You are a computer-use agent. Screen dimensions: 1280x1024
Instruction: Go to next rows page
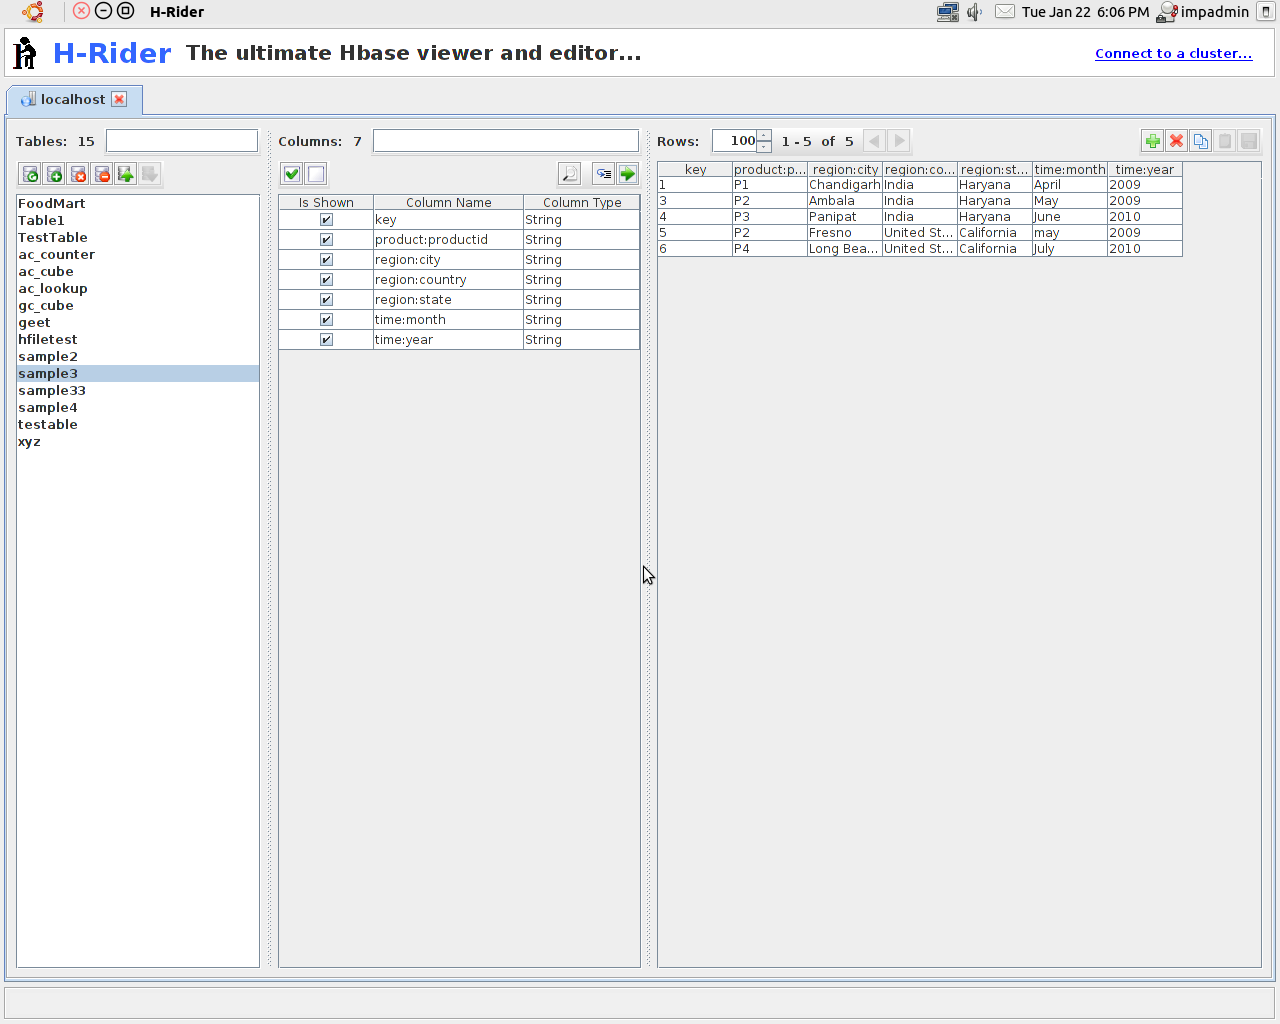(x=899, y=141)
